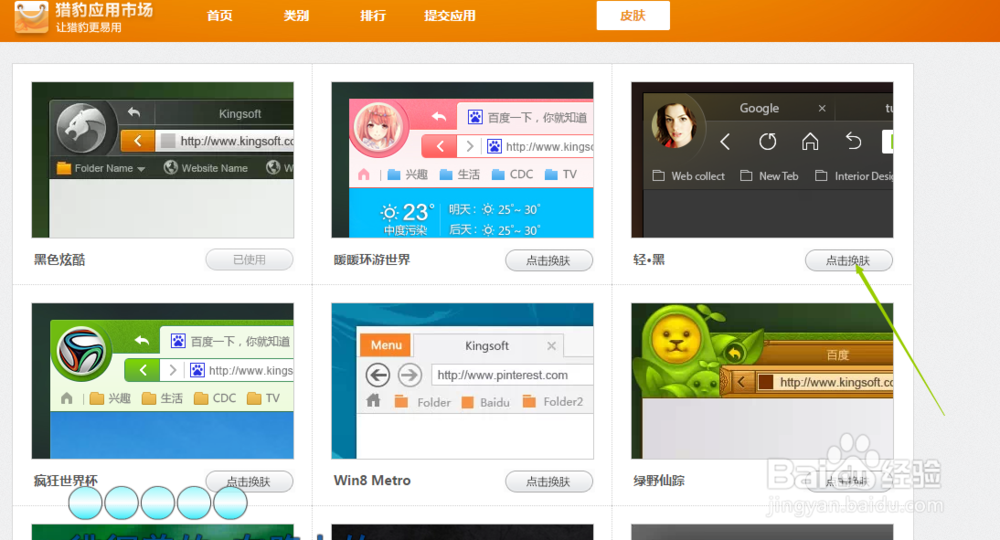Click the 猎豹应用市场 shopping bag logo
The width and height of the screenshot is (1000, 540).
(31, 17)
